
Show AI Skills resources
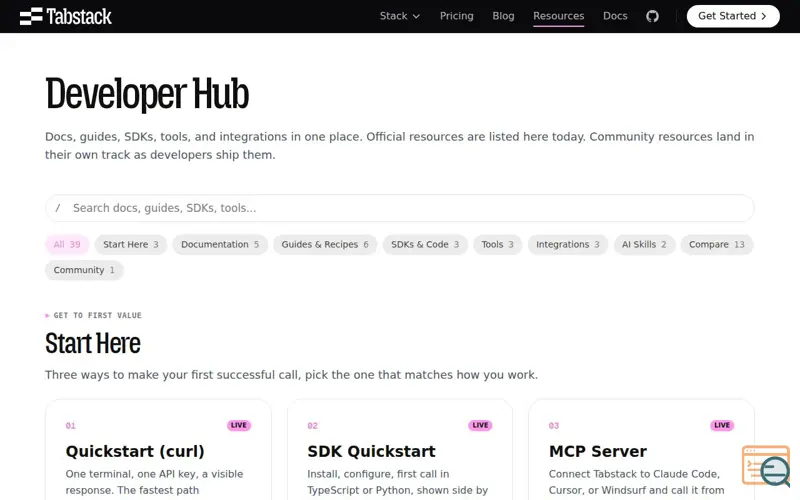pyautogui.click(x=644, y=244)
